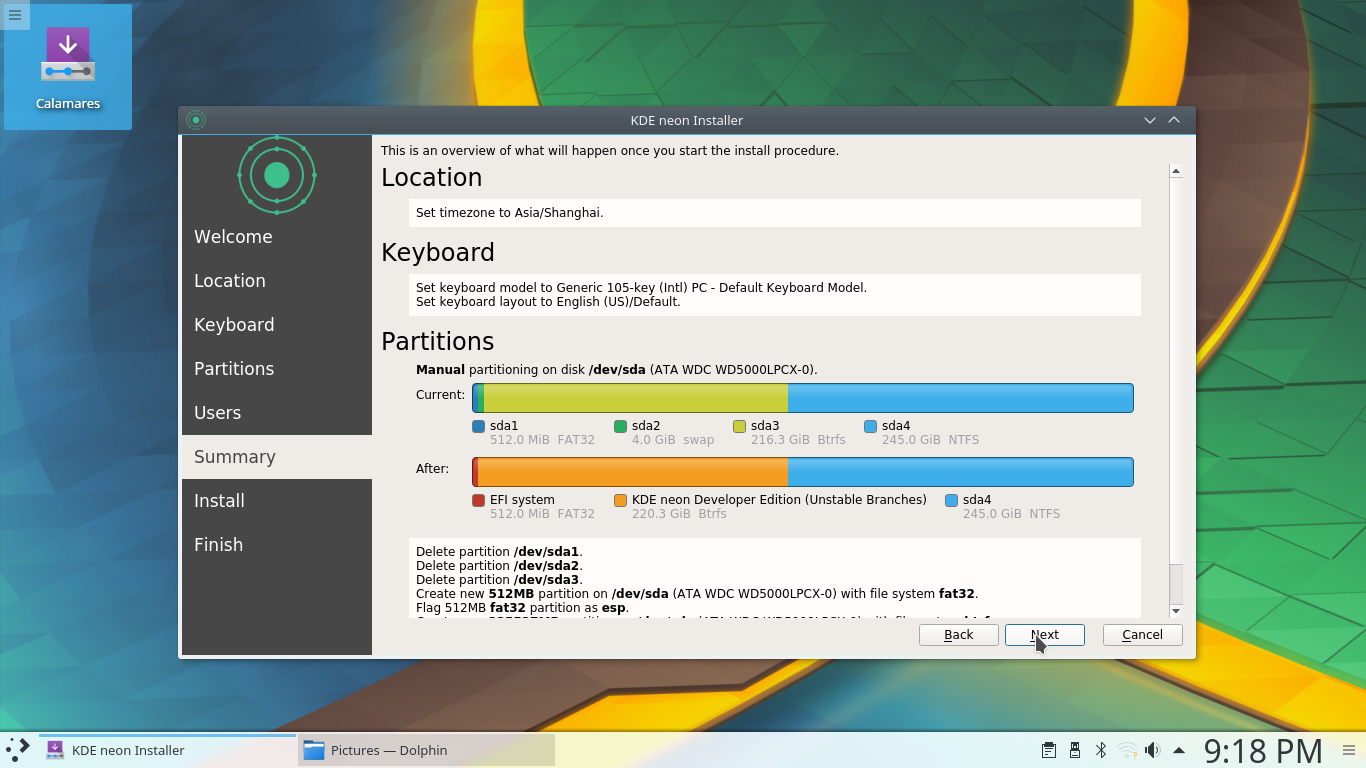This screenshot has height=768, width=1366.
Task: Click the '220.3 GiB Btrfs' label
Action: click(x=679, y=514)
